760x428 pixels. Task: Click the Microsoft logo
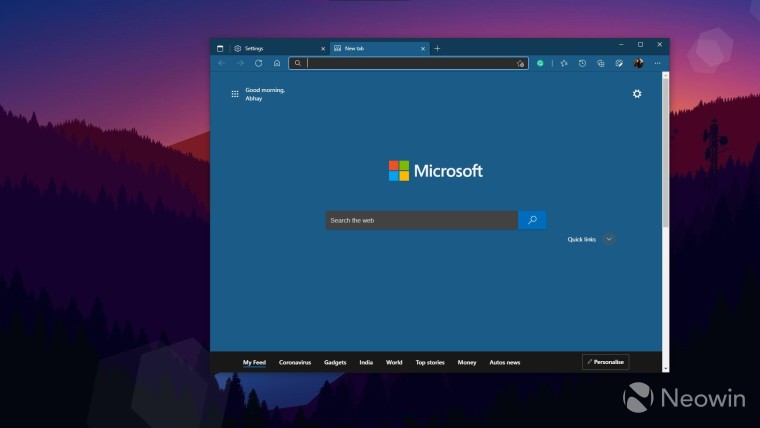[x=436, y=171]
